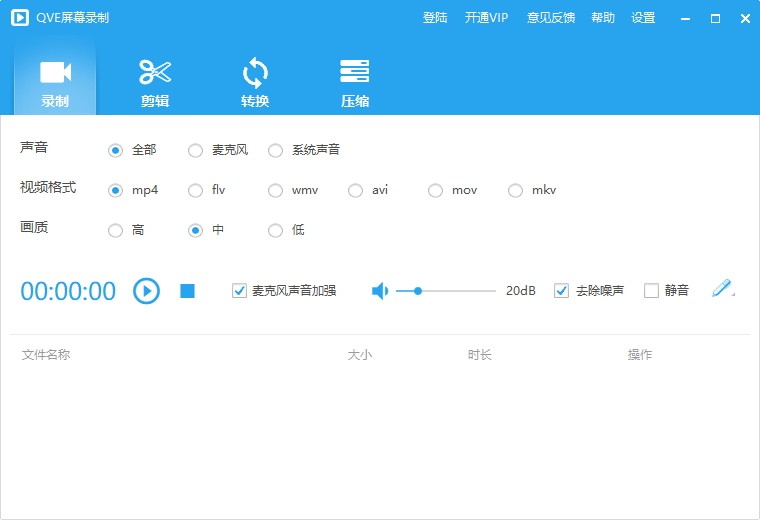The width and height of the screenshot is (760, 520).
Task: Open 登陆 login link
Action: 435,18
